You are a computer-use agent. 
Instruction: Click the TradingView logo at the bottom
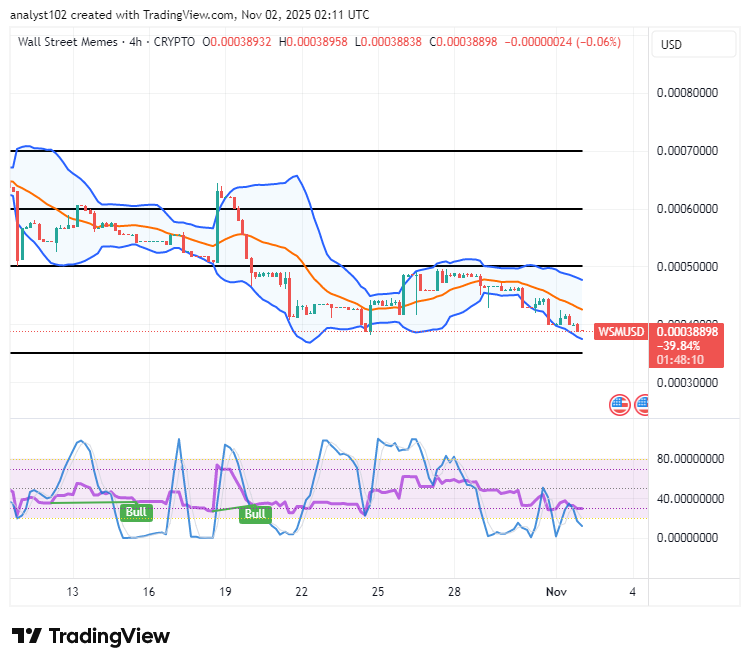pyautogui.click(x=91, y=636)
